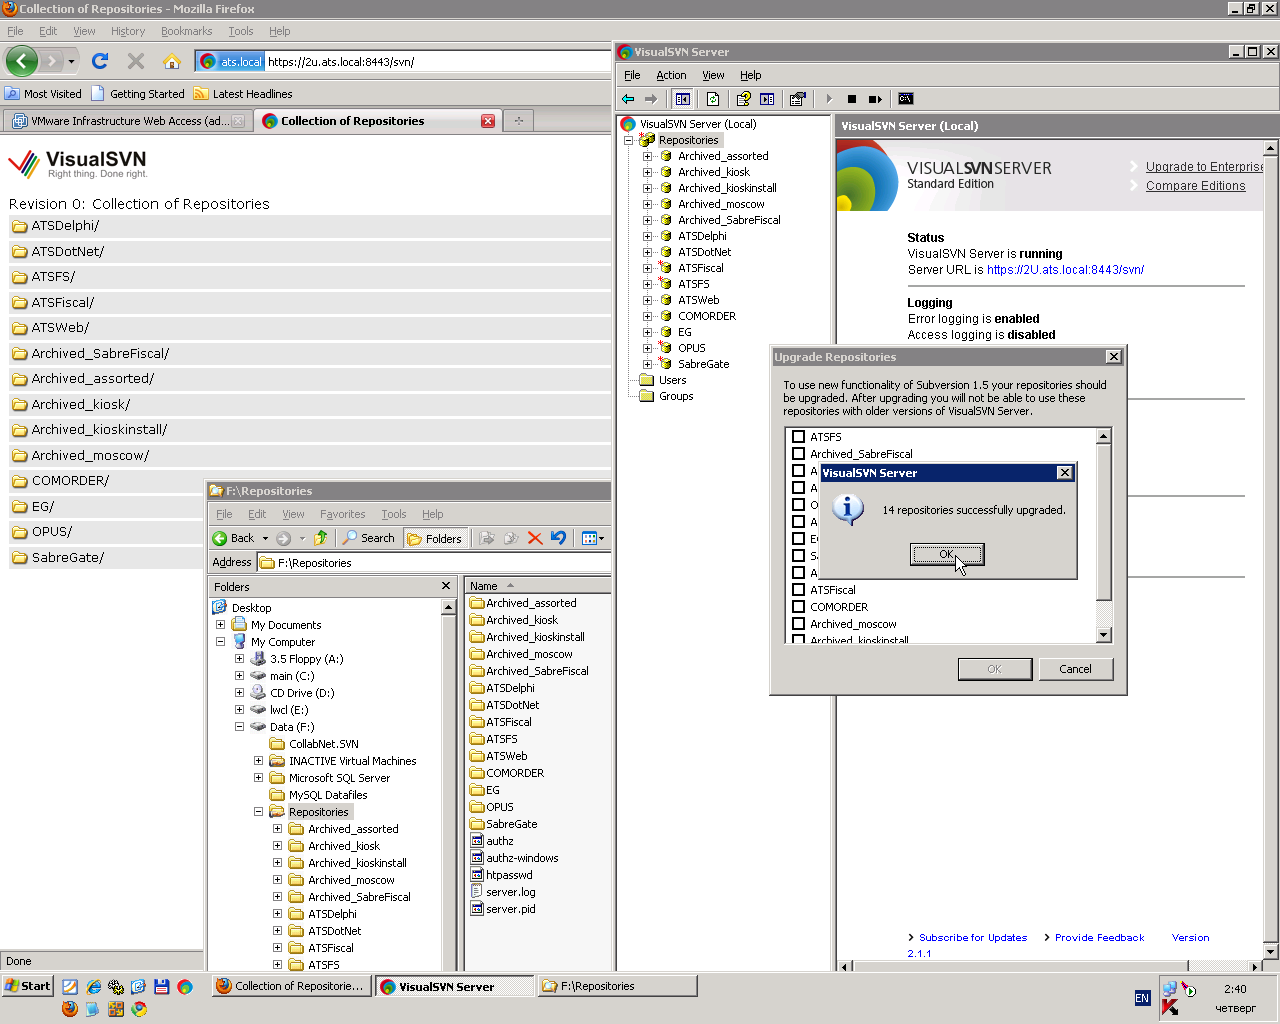Screen dimensions: 1280x1024
Task: Check the COMORDER checkbox in the upgrade list
Action: pyautogui.click(x=798, y=607)
